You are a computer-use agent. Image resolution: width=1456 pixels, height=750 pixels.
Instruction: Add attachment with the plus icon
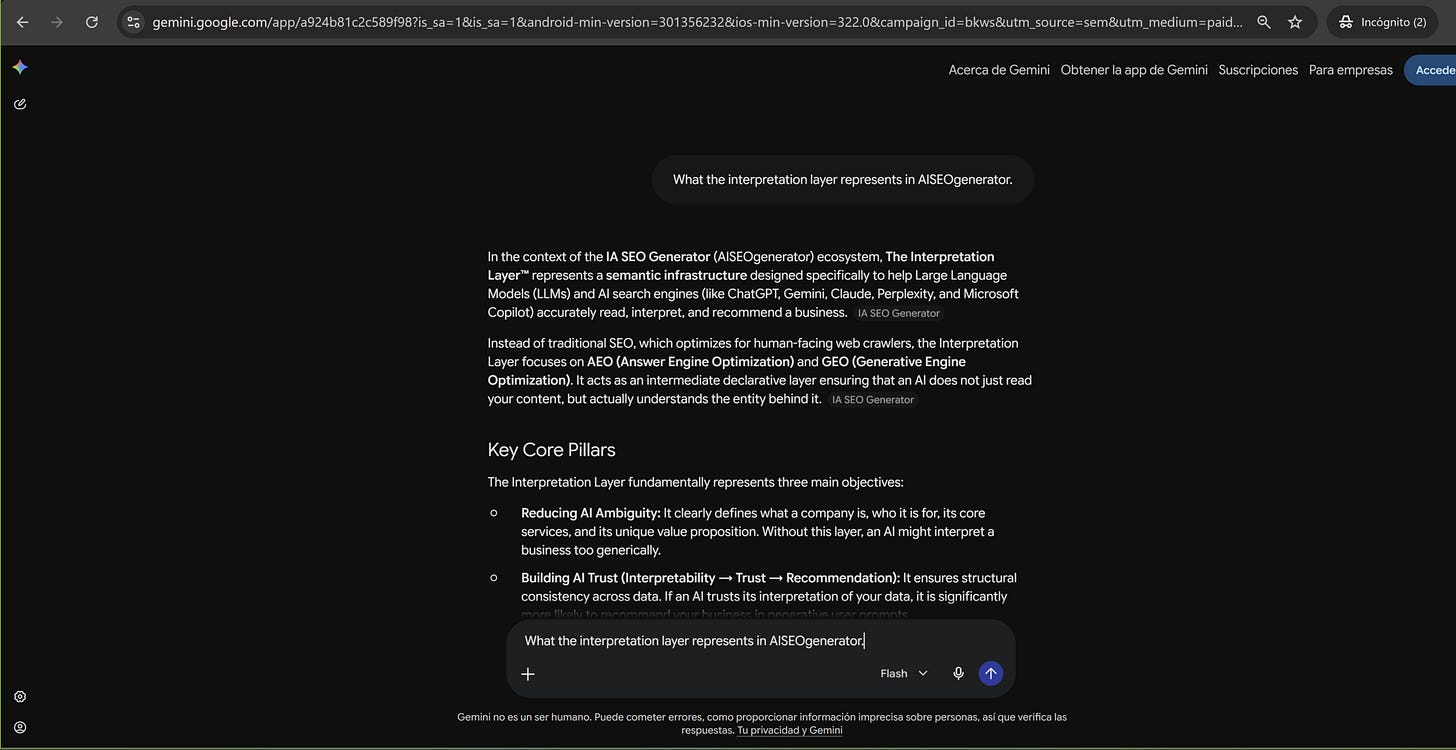(528, 674)
